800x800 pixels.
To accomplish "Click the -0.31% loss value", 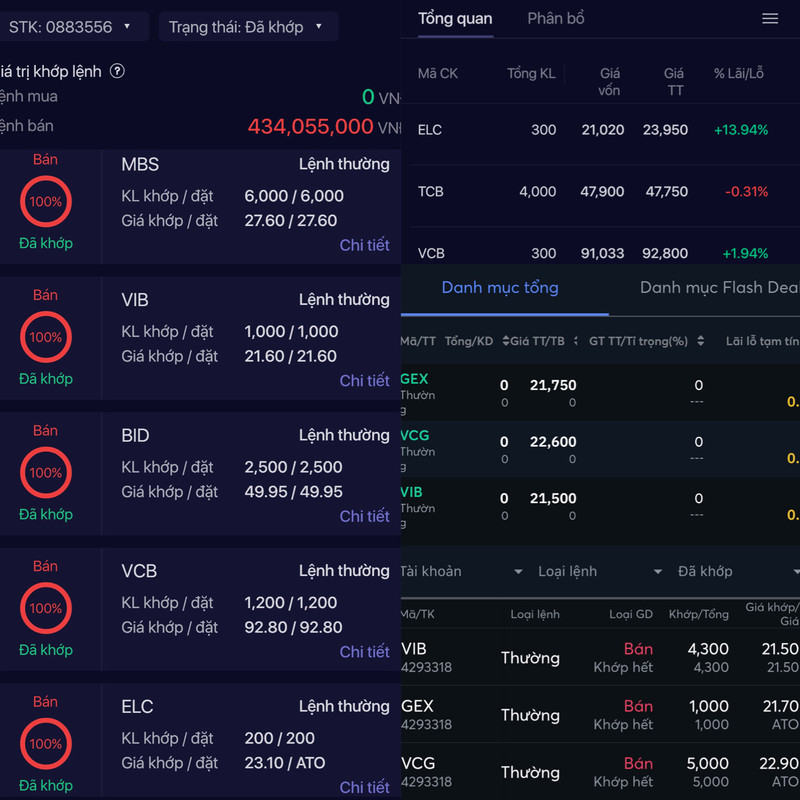I will (746, 192).
